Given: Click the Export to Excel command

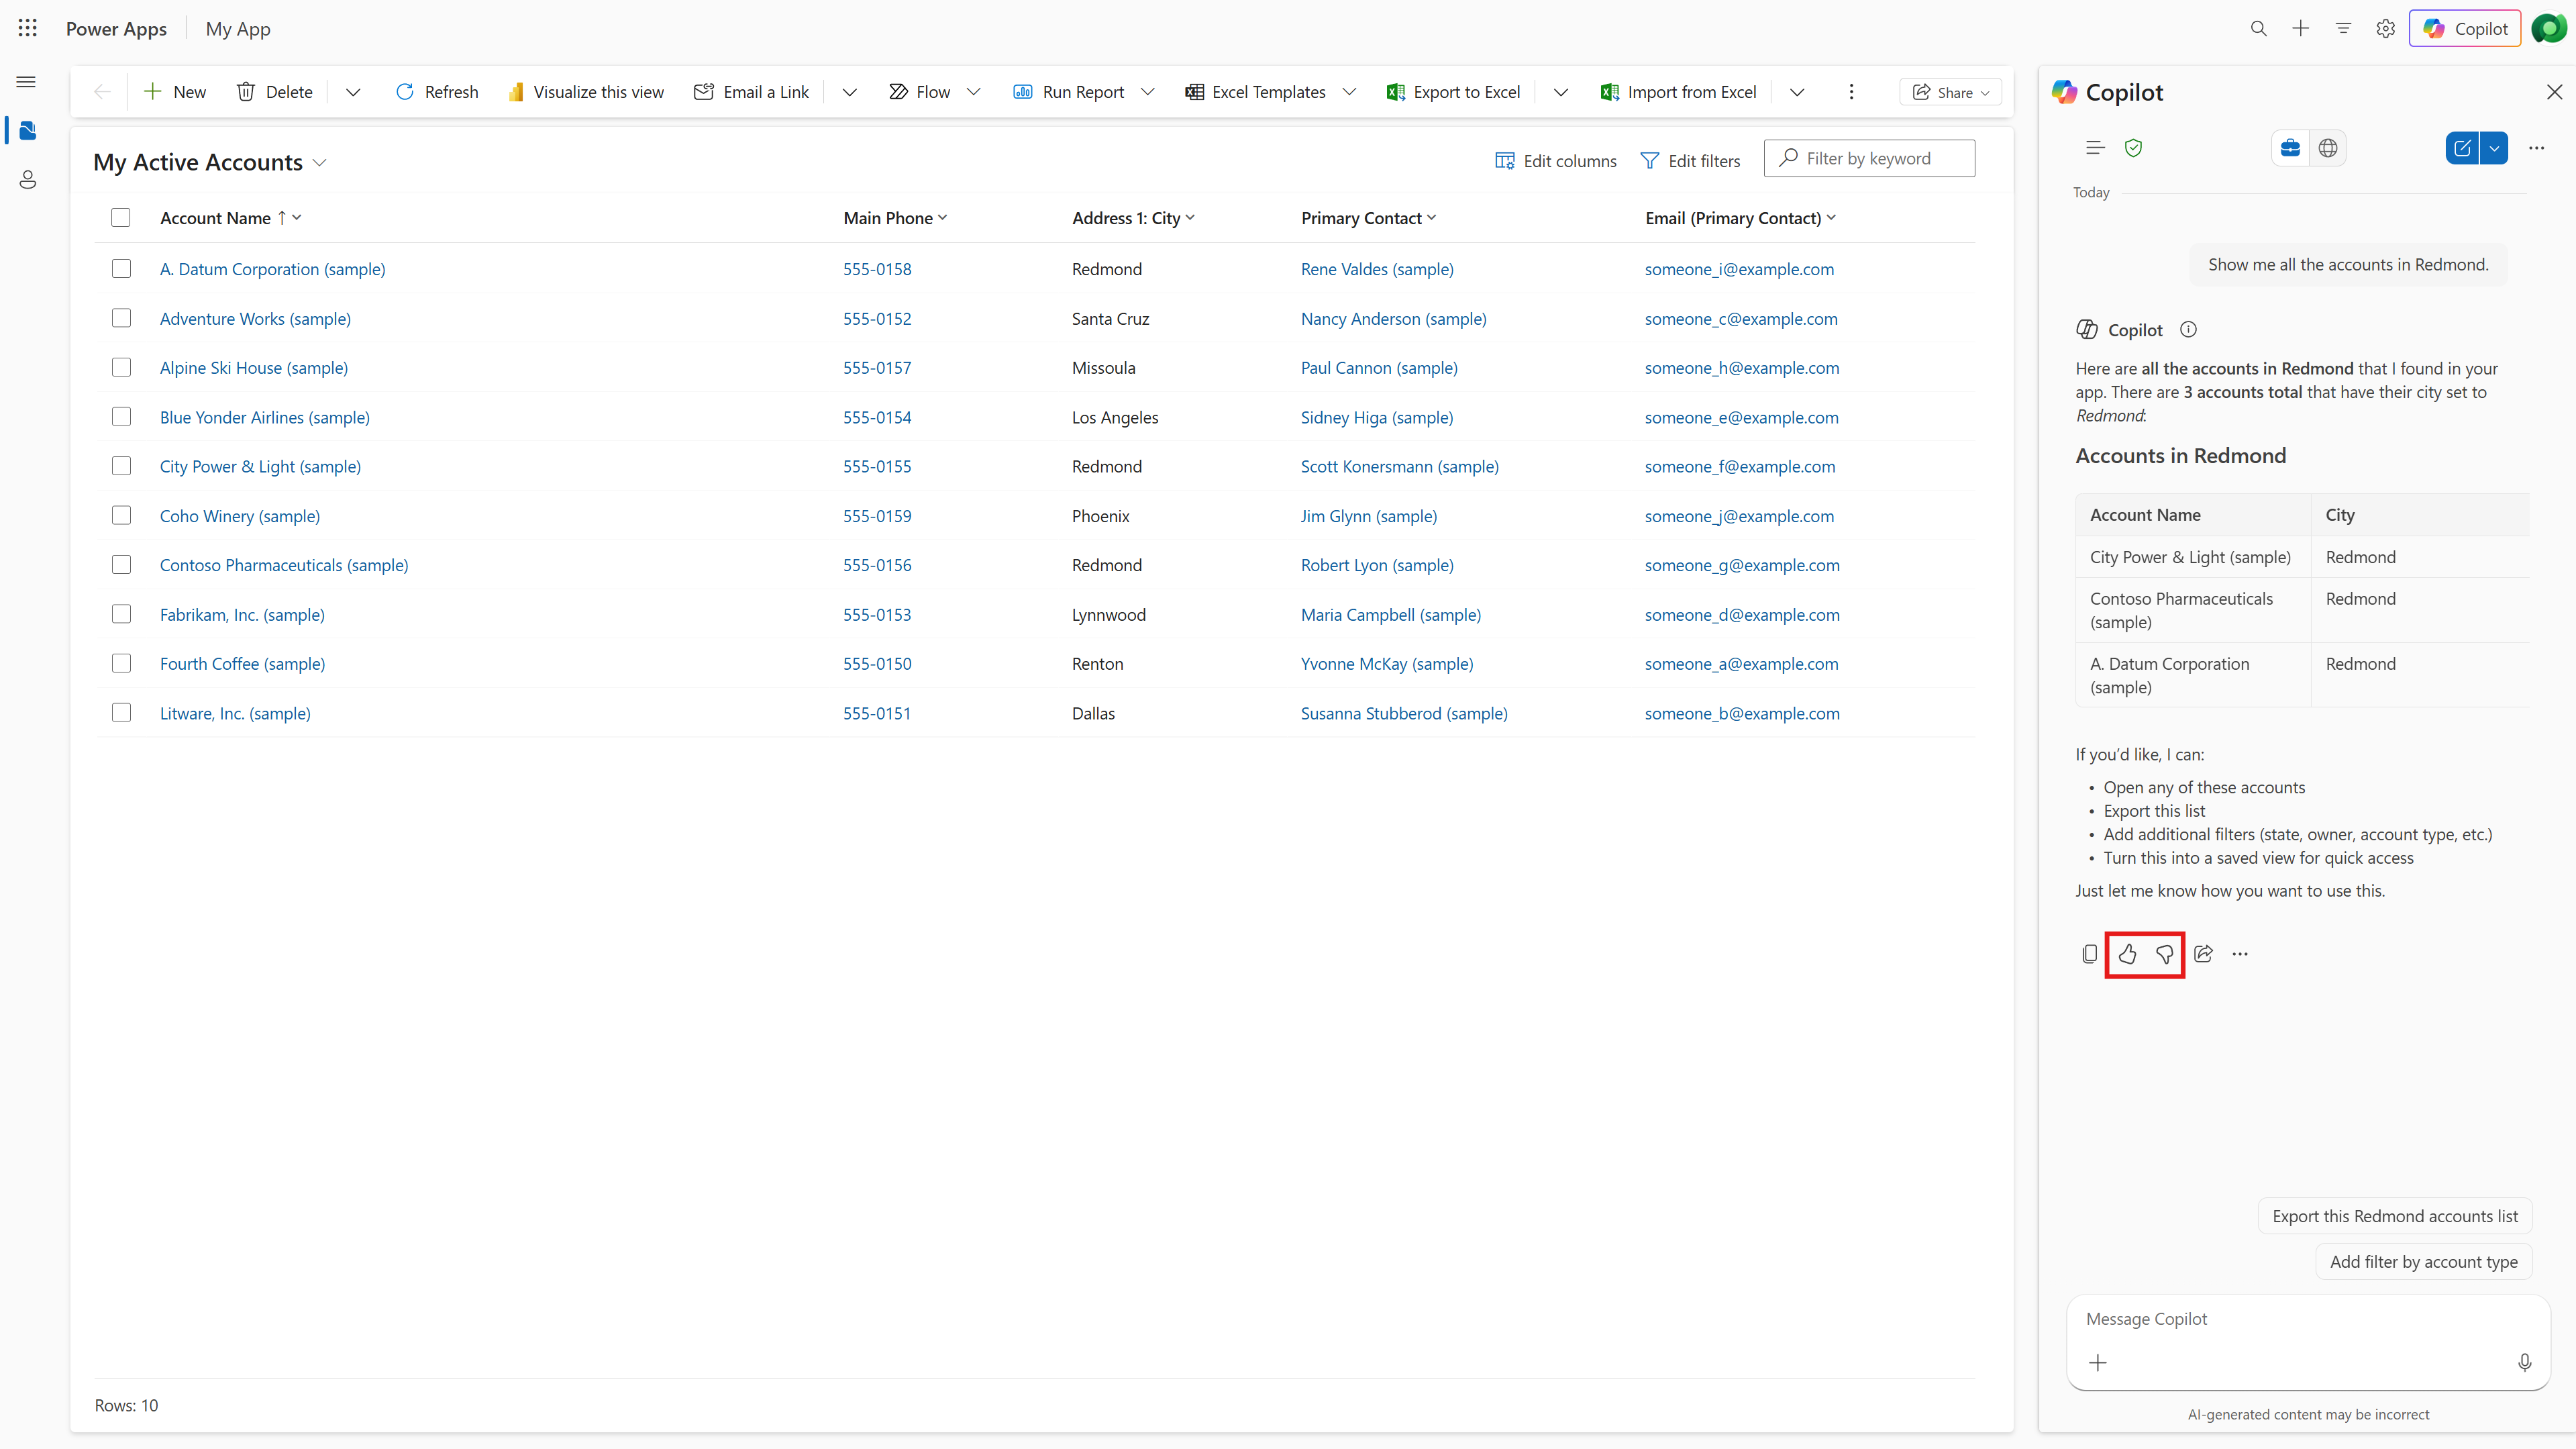Looking at the screenshot, I should [1453, 92].
